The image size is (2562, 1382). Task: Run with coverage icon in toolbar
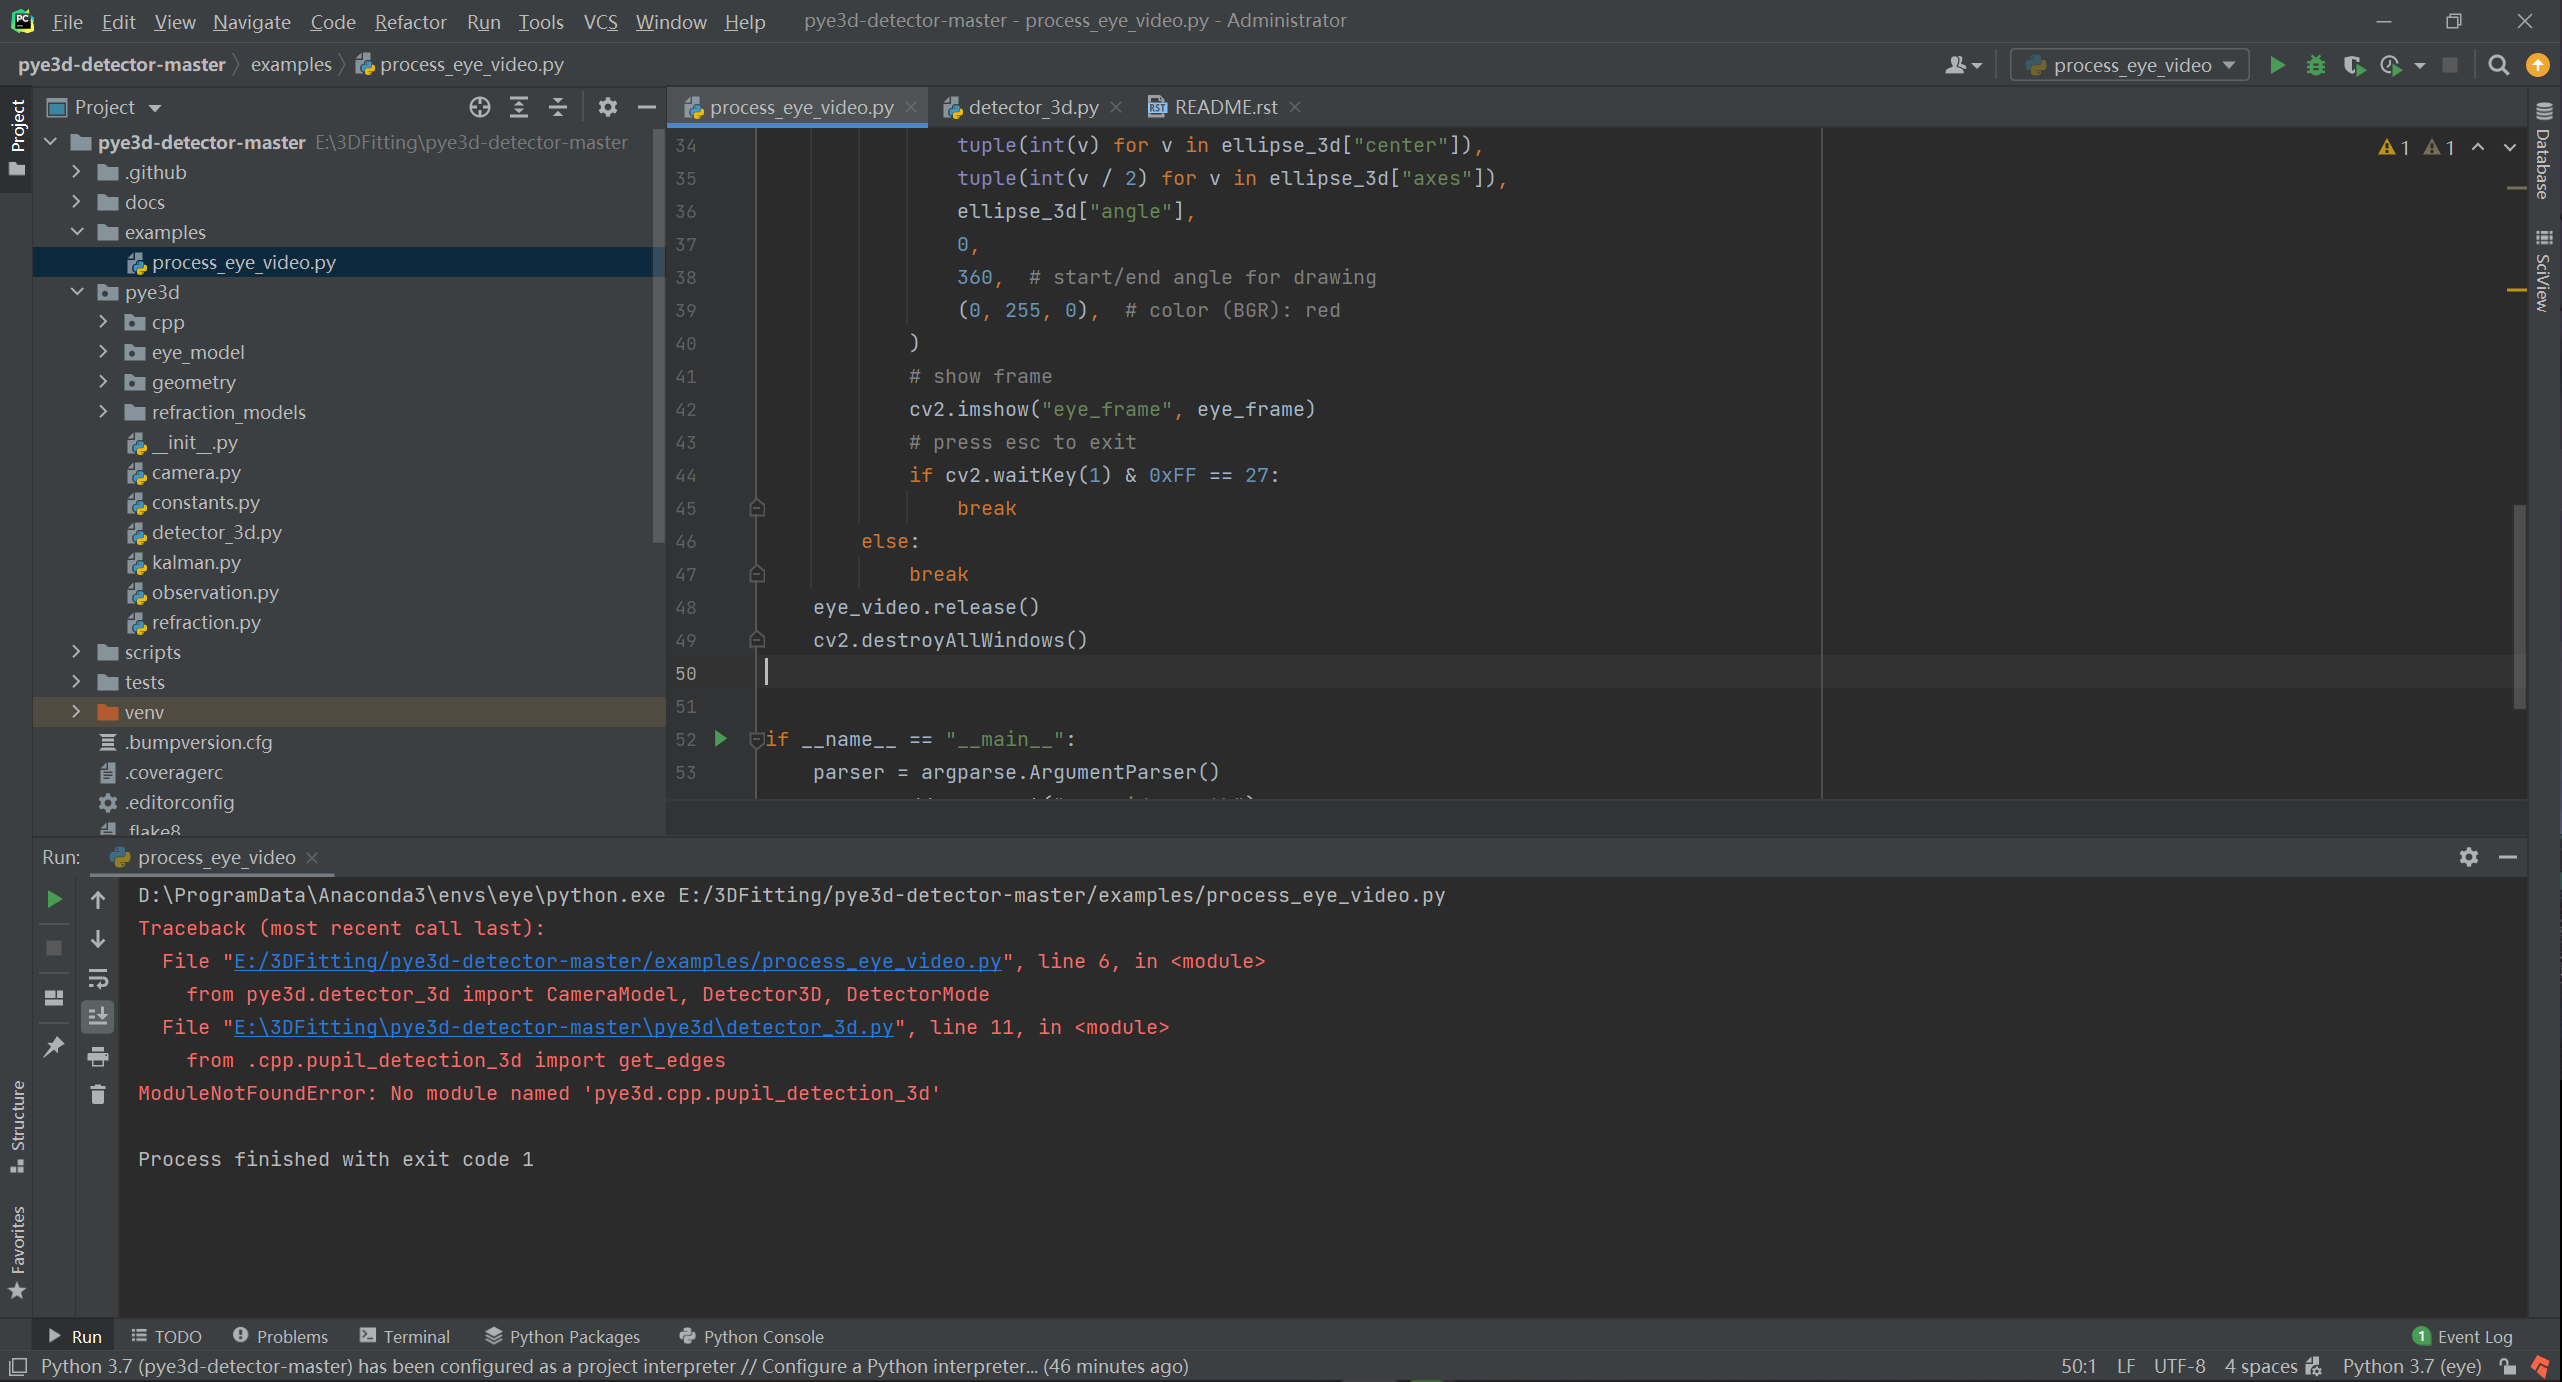pyautogui.click(x=2353, y=65)
